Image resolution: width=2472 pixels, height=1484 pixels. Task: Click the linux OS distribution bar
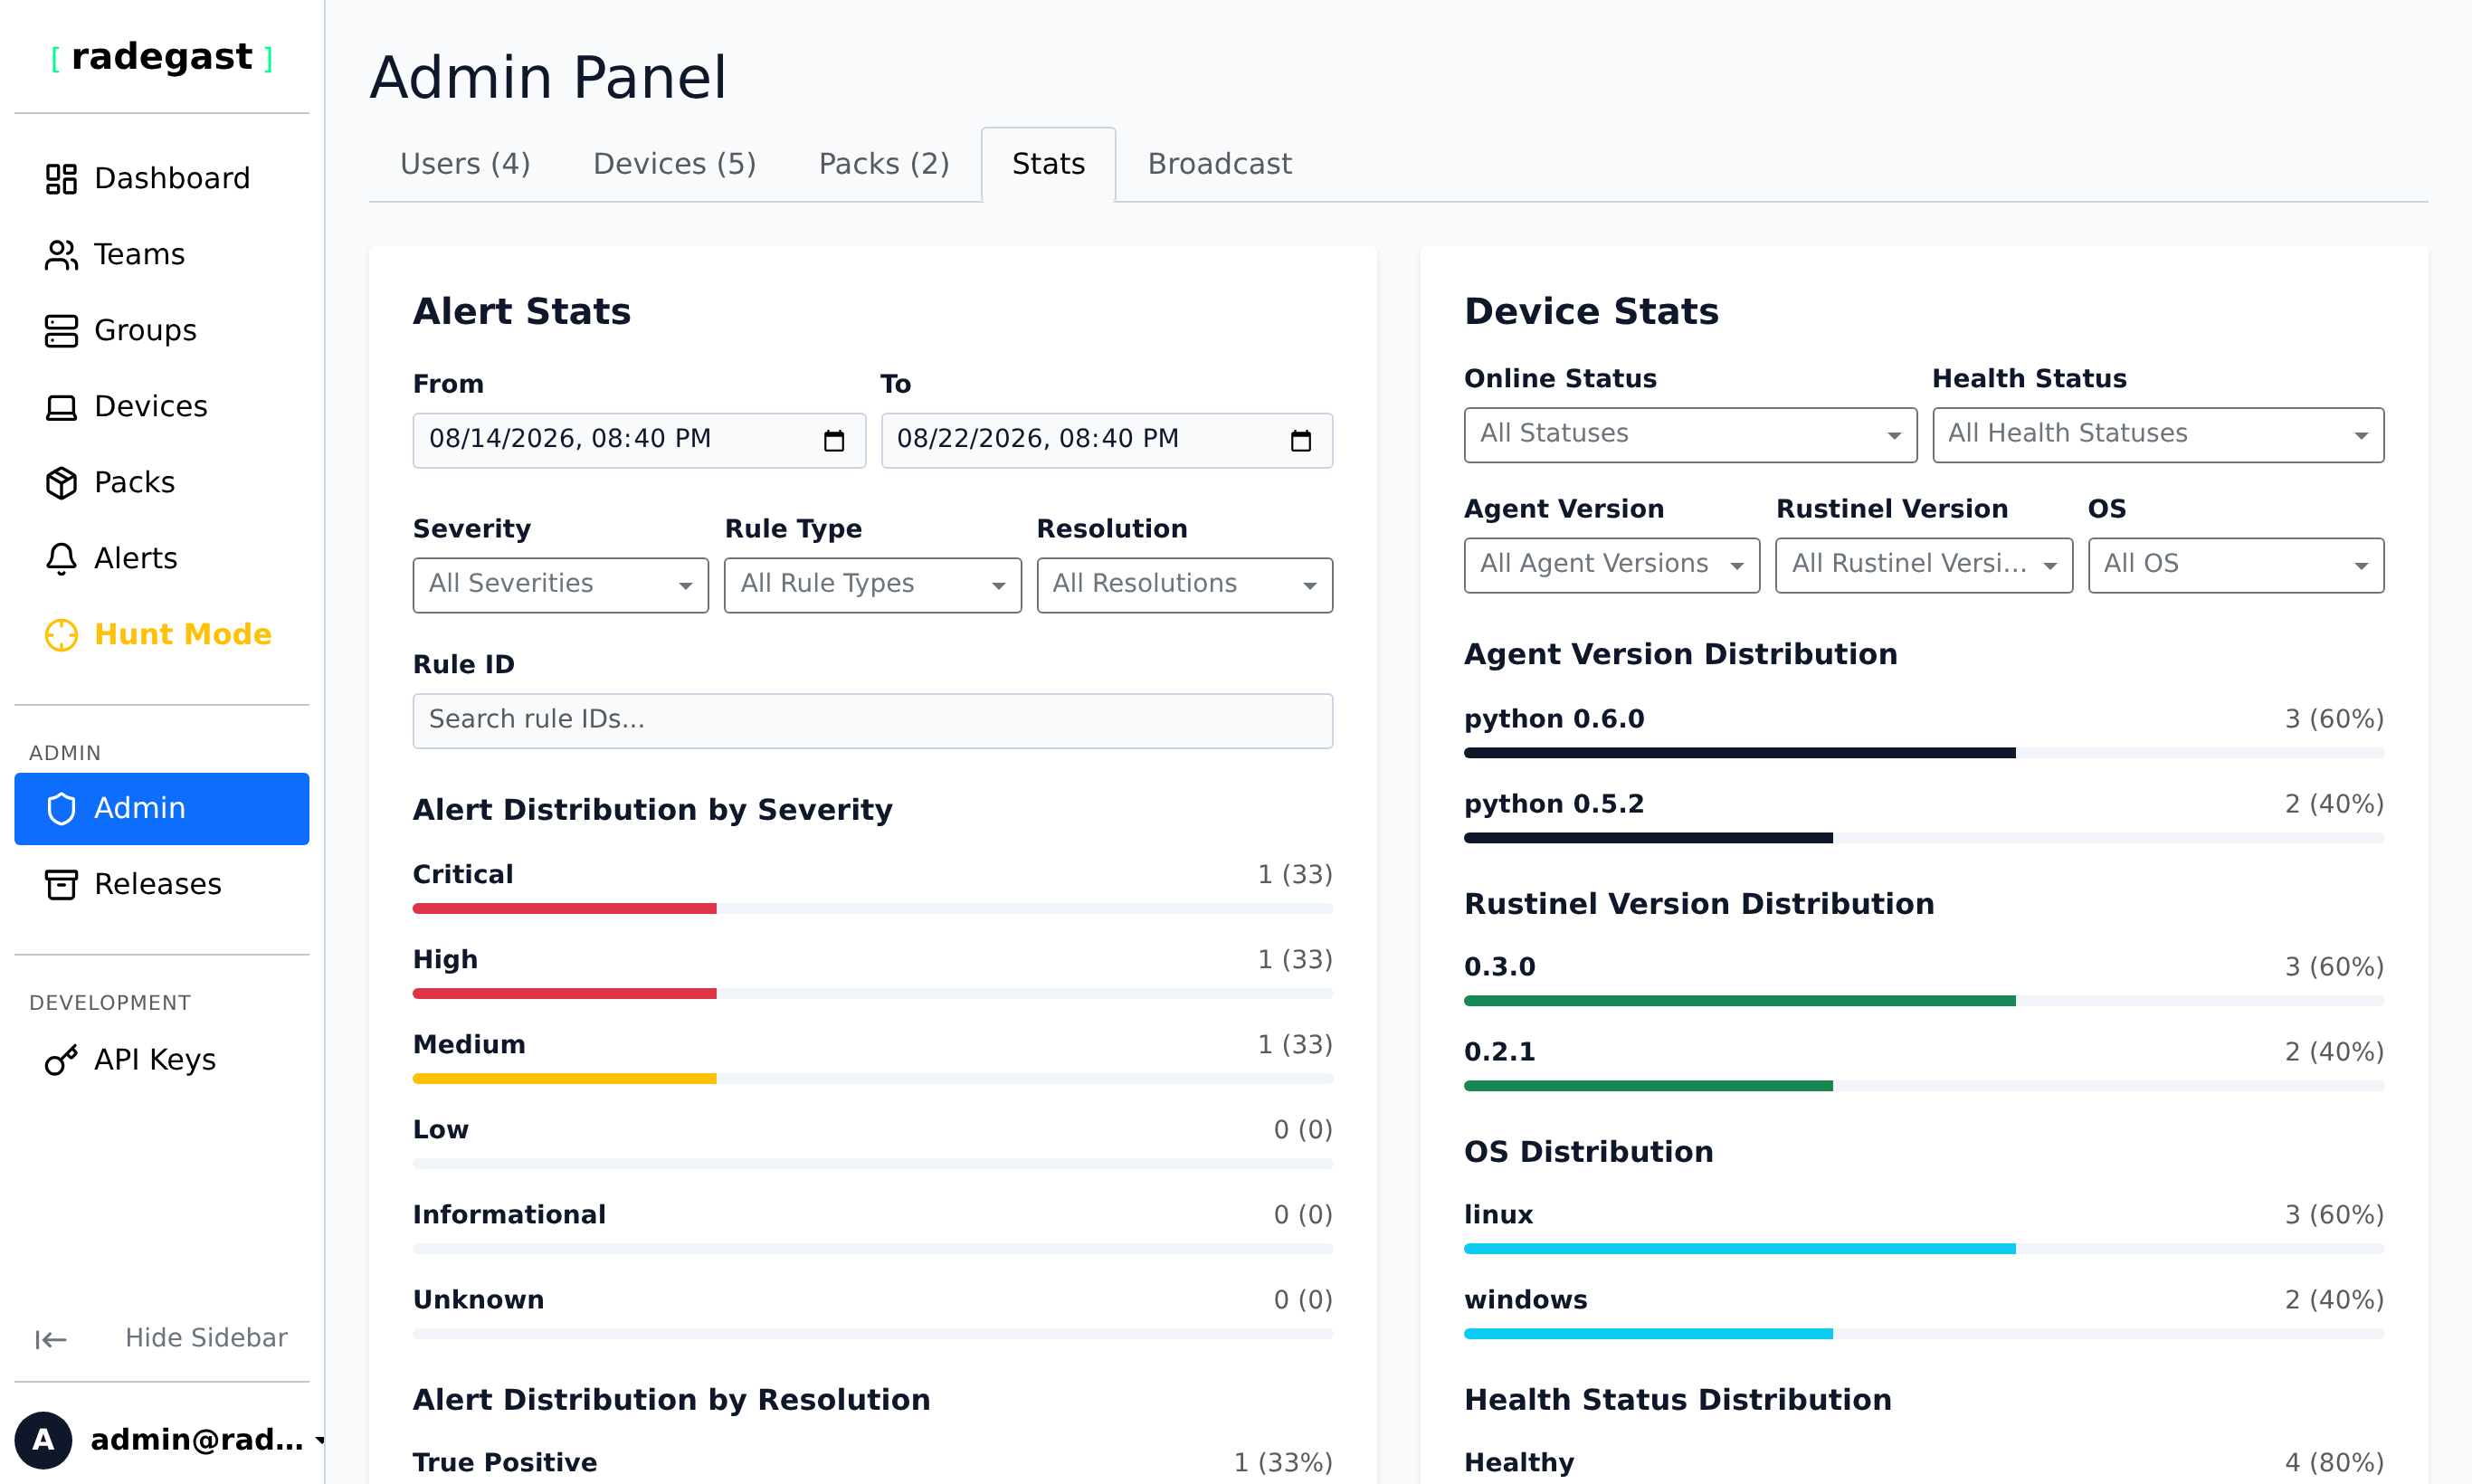point(1924,1249)
